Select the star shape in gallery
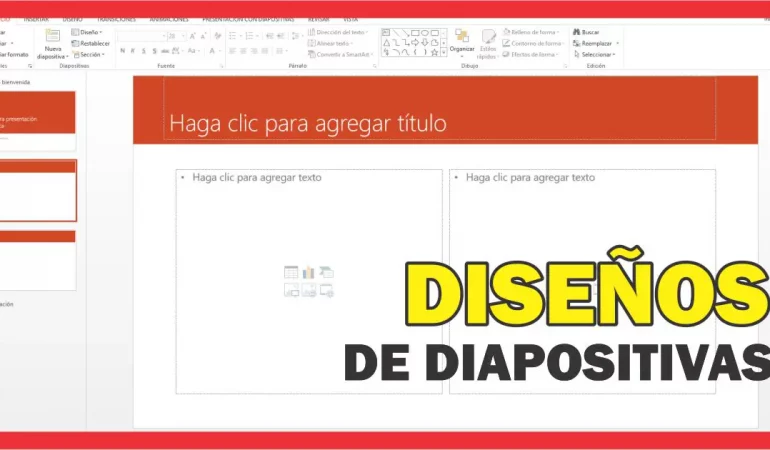The height and width of the screenshot is (450, 770). pyautogui.click(x=435, y=53)
